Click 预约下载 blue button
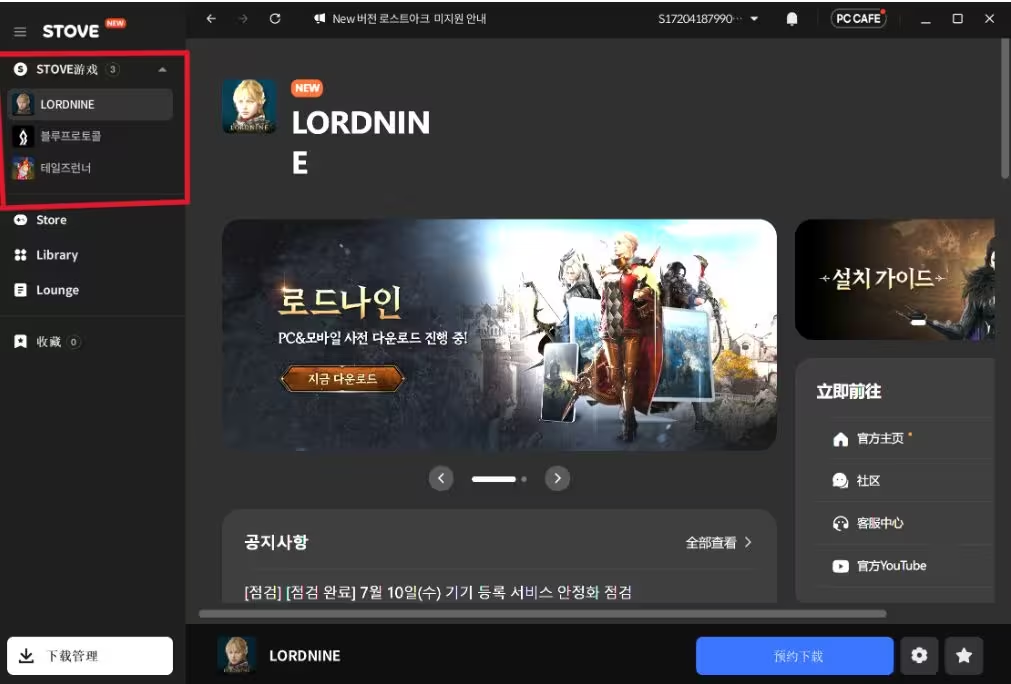This screenshot has width=1011, height=684. [x=794, y=656]
